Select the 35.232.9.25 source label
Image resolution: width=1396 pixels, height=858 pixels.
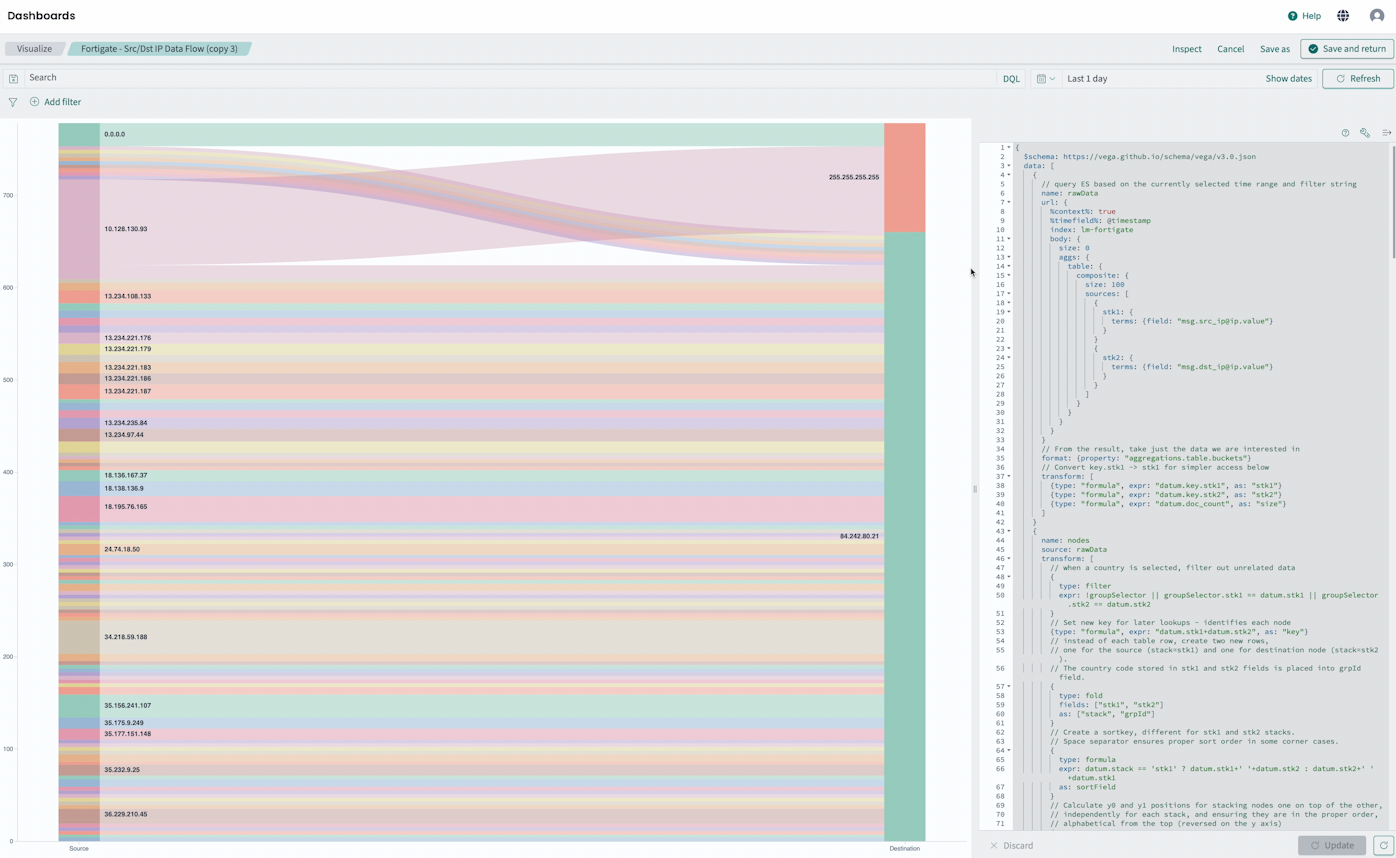(x=122, y=770)
